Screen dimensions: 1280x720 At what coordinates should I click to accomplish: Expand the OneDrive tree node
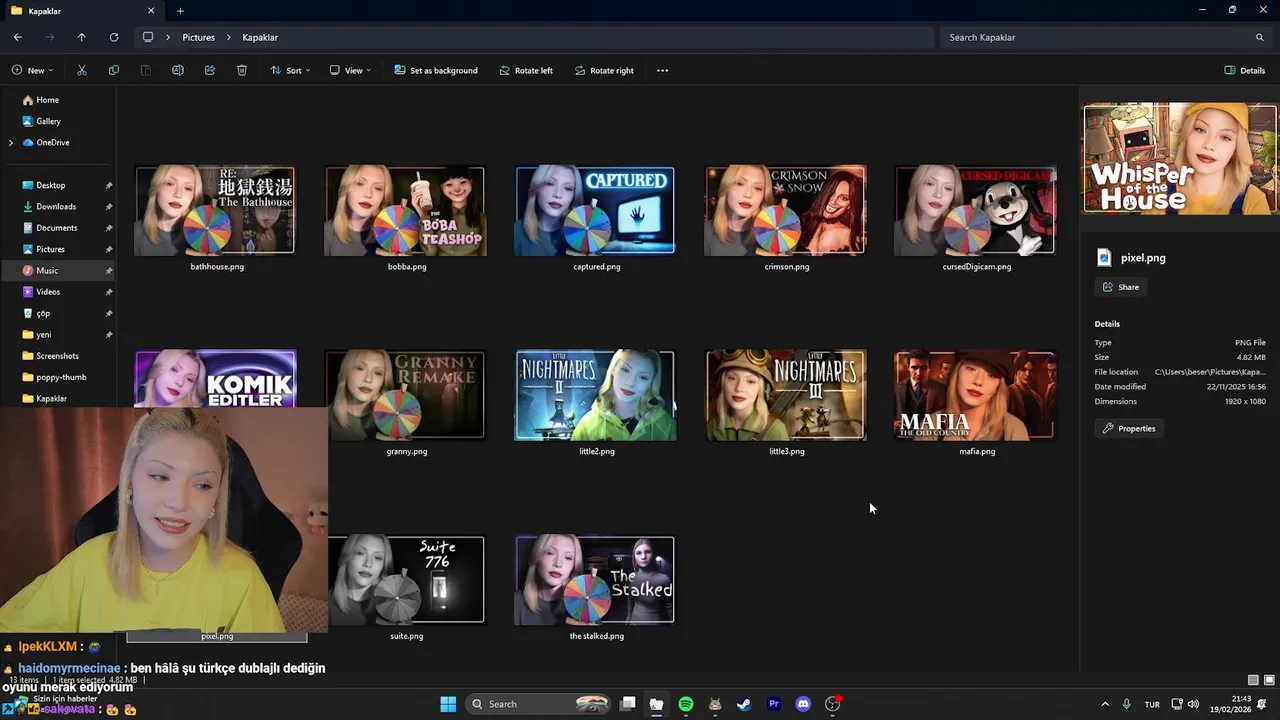coord(11,143)
